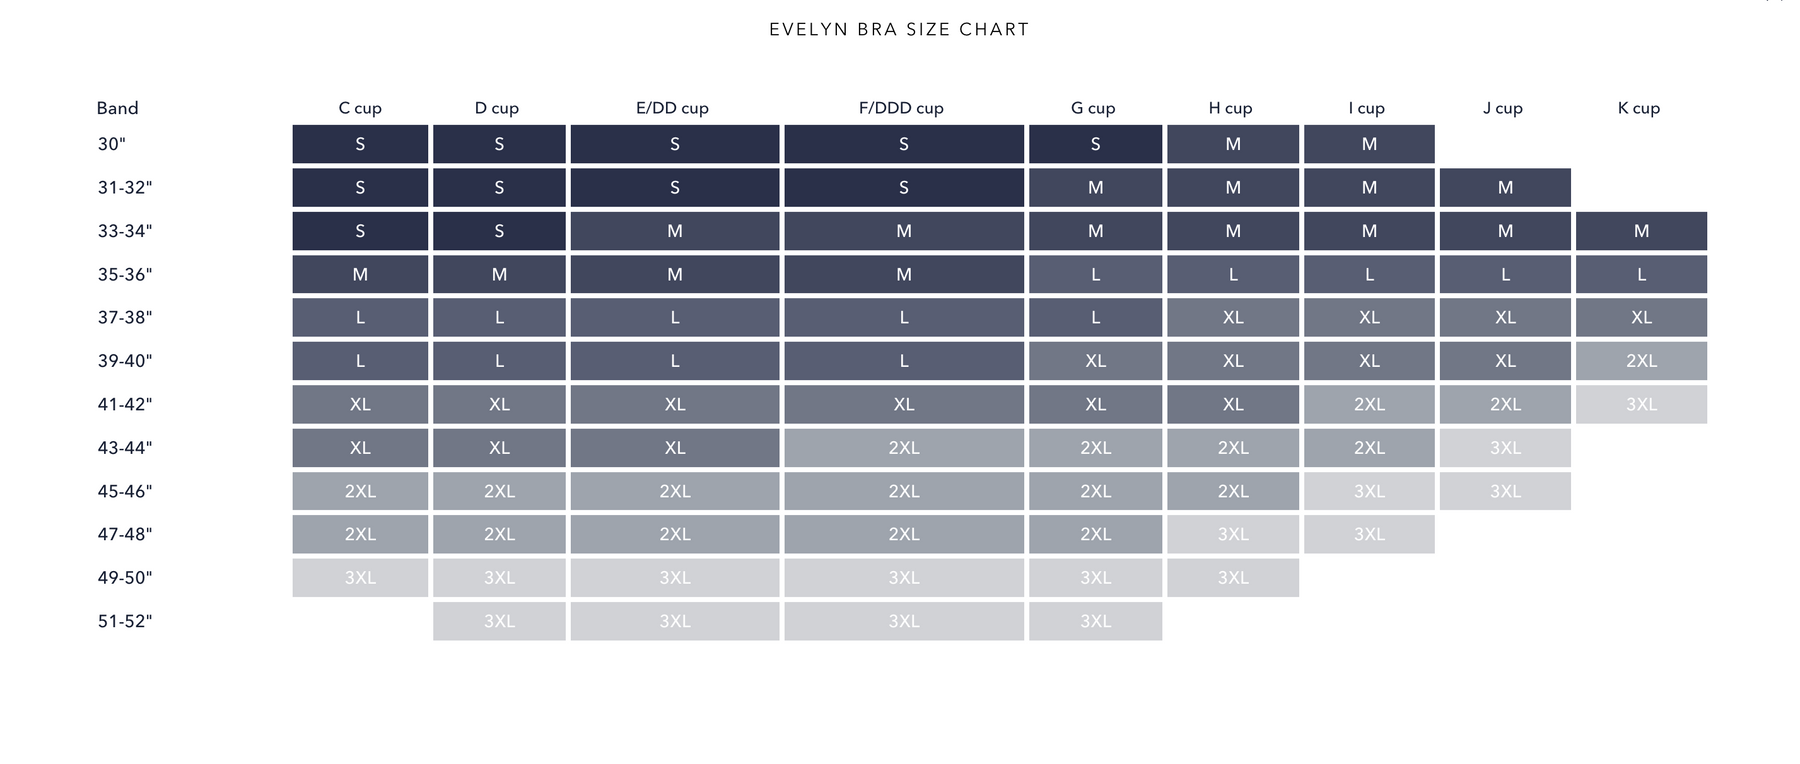Select the I cup 3XL cell in 47-48" row

1369,534
